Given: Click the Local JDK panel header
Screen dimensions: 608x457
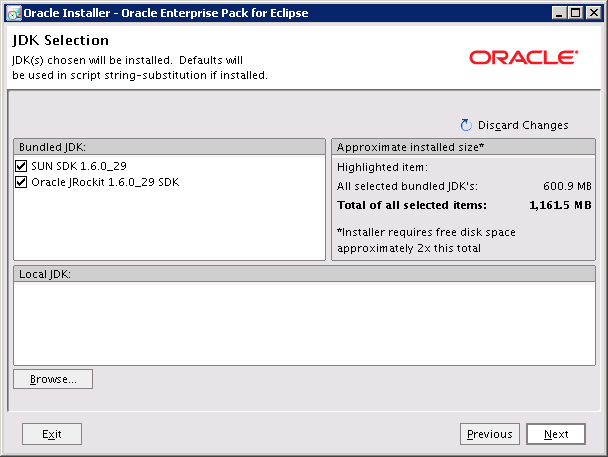Looking at the screenshot, I should click(x=303, y=273).
